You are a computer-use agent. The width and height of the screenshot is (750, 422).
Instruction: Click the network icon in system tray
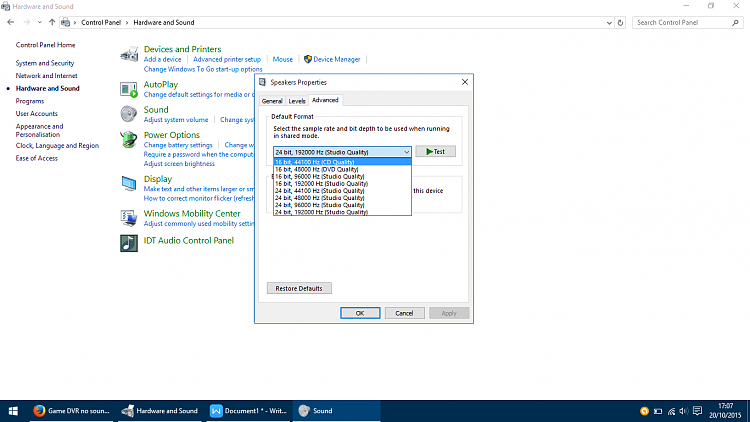click(x=672, y=411)
